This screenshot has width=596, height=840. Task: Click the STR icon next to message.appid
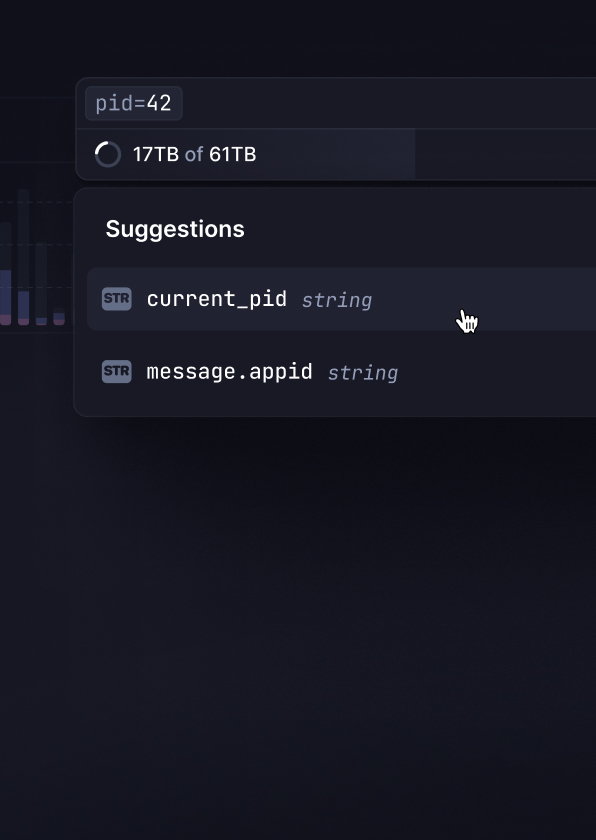(117, 371)
